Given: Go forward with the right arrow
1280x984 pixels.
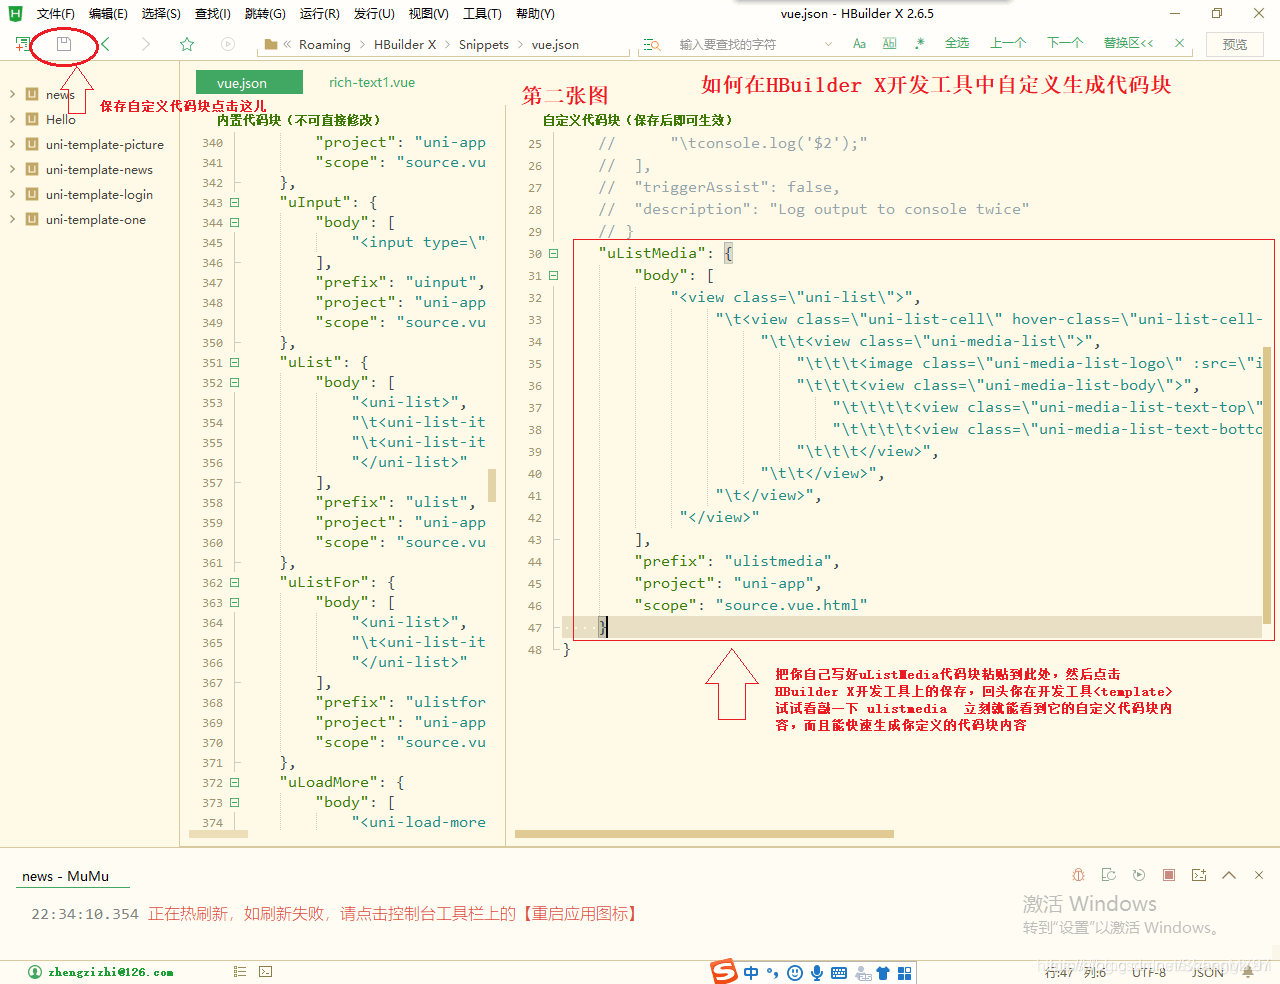Looking at the screenshot, I should (x=146, y=44).
